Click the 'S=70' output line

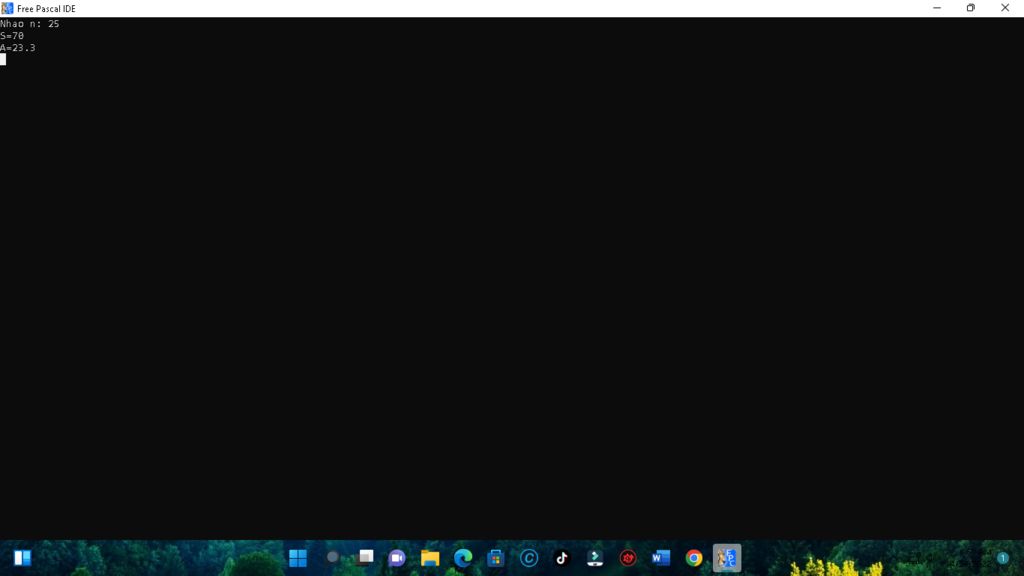click(x=12, y=36)
